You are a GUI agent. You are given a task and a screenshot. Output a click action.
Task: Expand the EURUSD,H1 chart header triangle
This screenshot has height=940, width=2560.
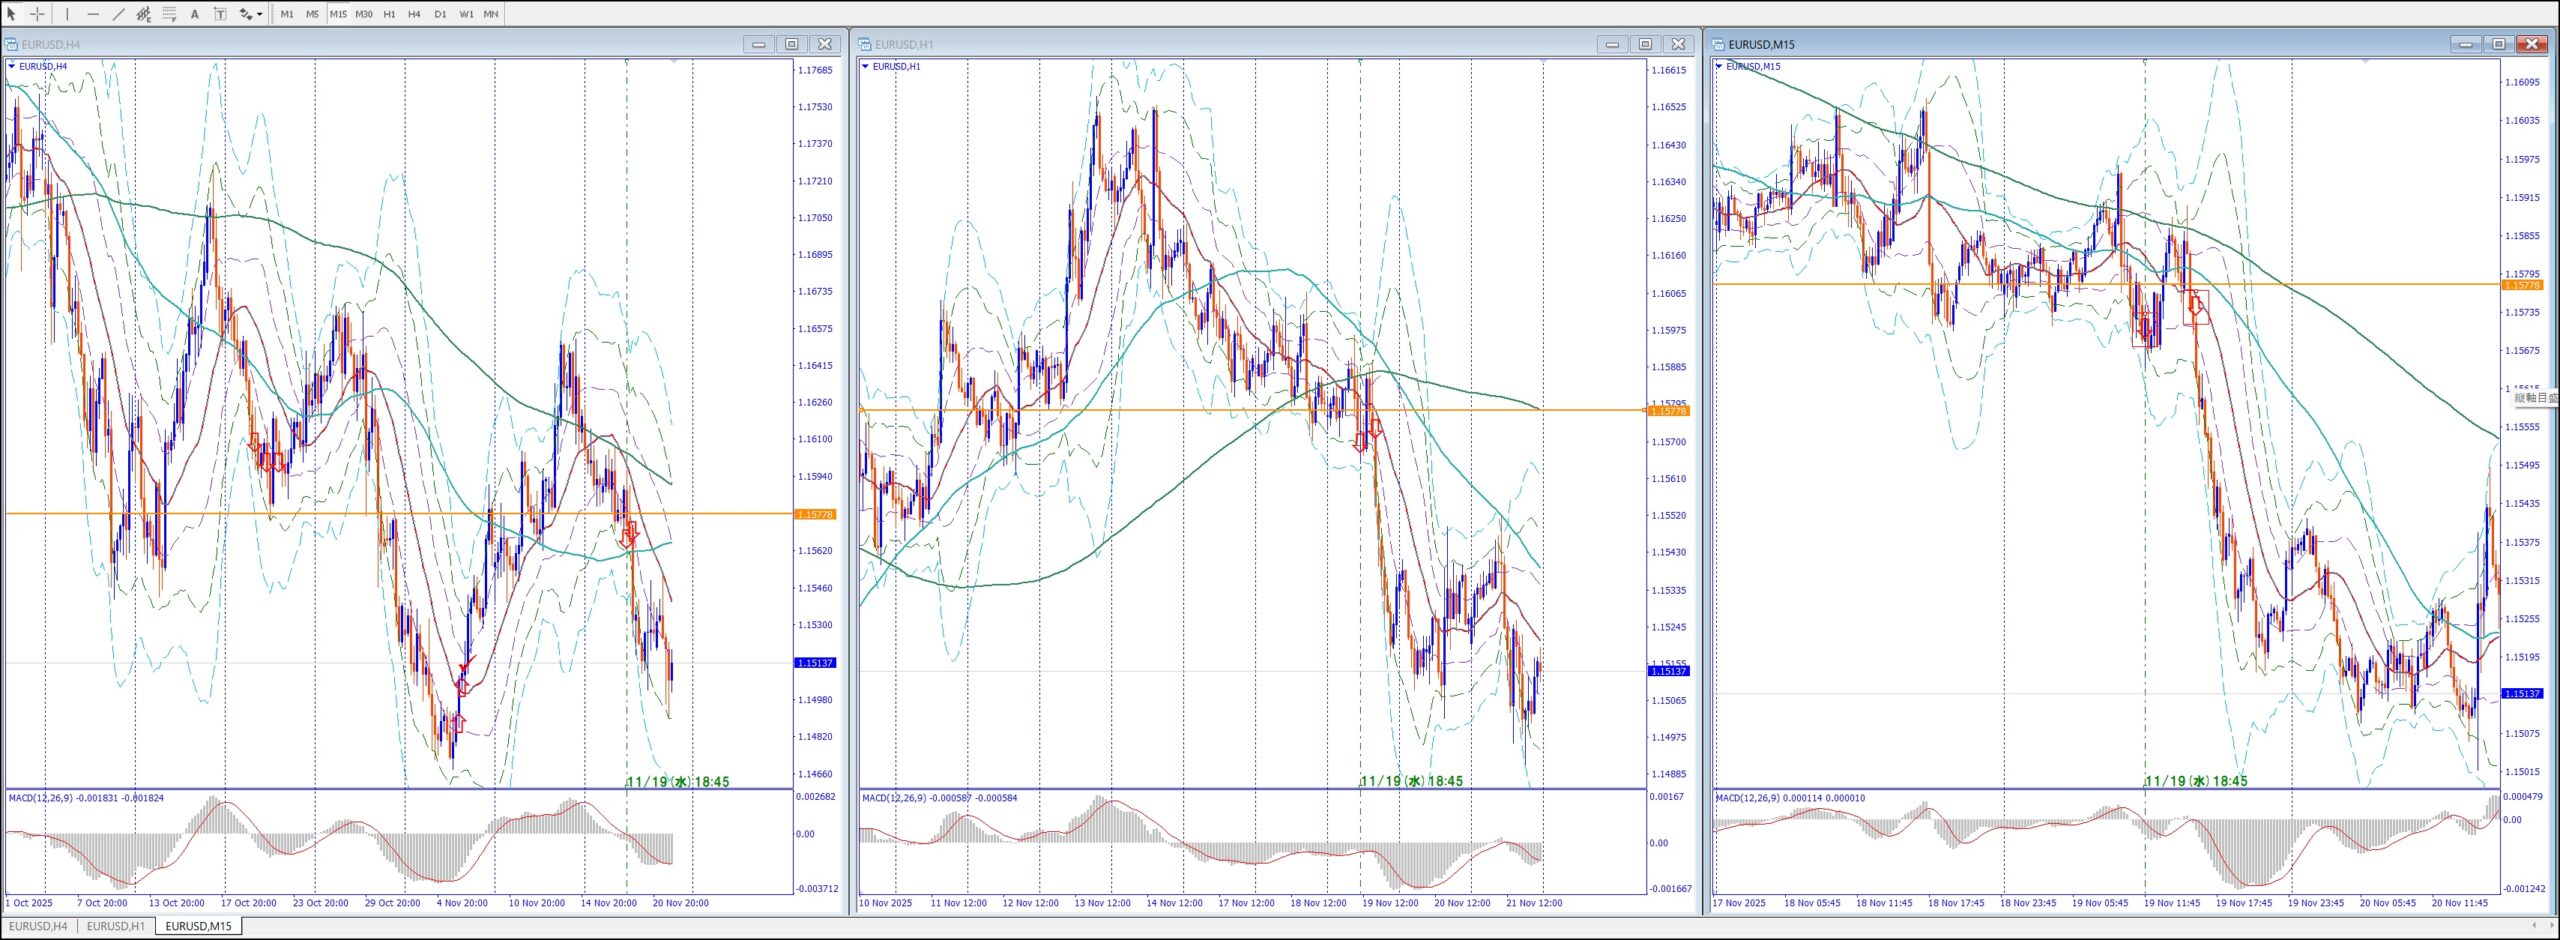pos(866,66)
